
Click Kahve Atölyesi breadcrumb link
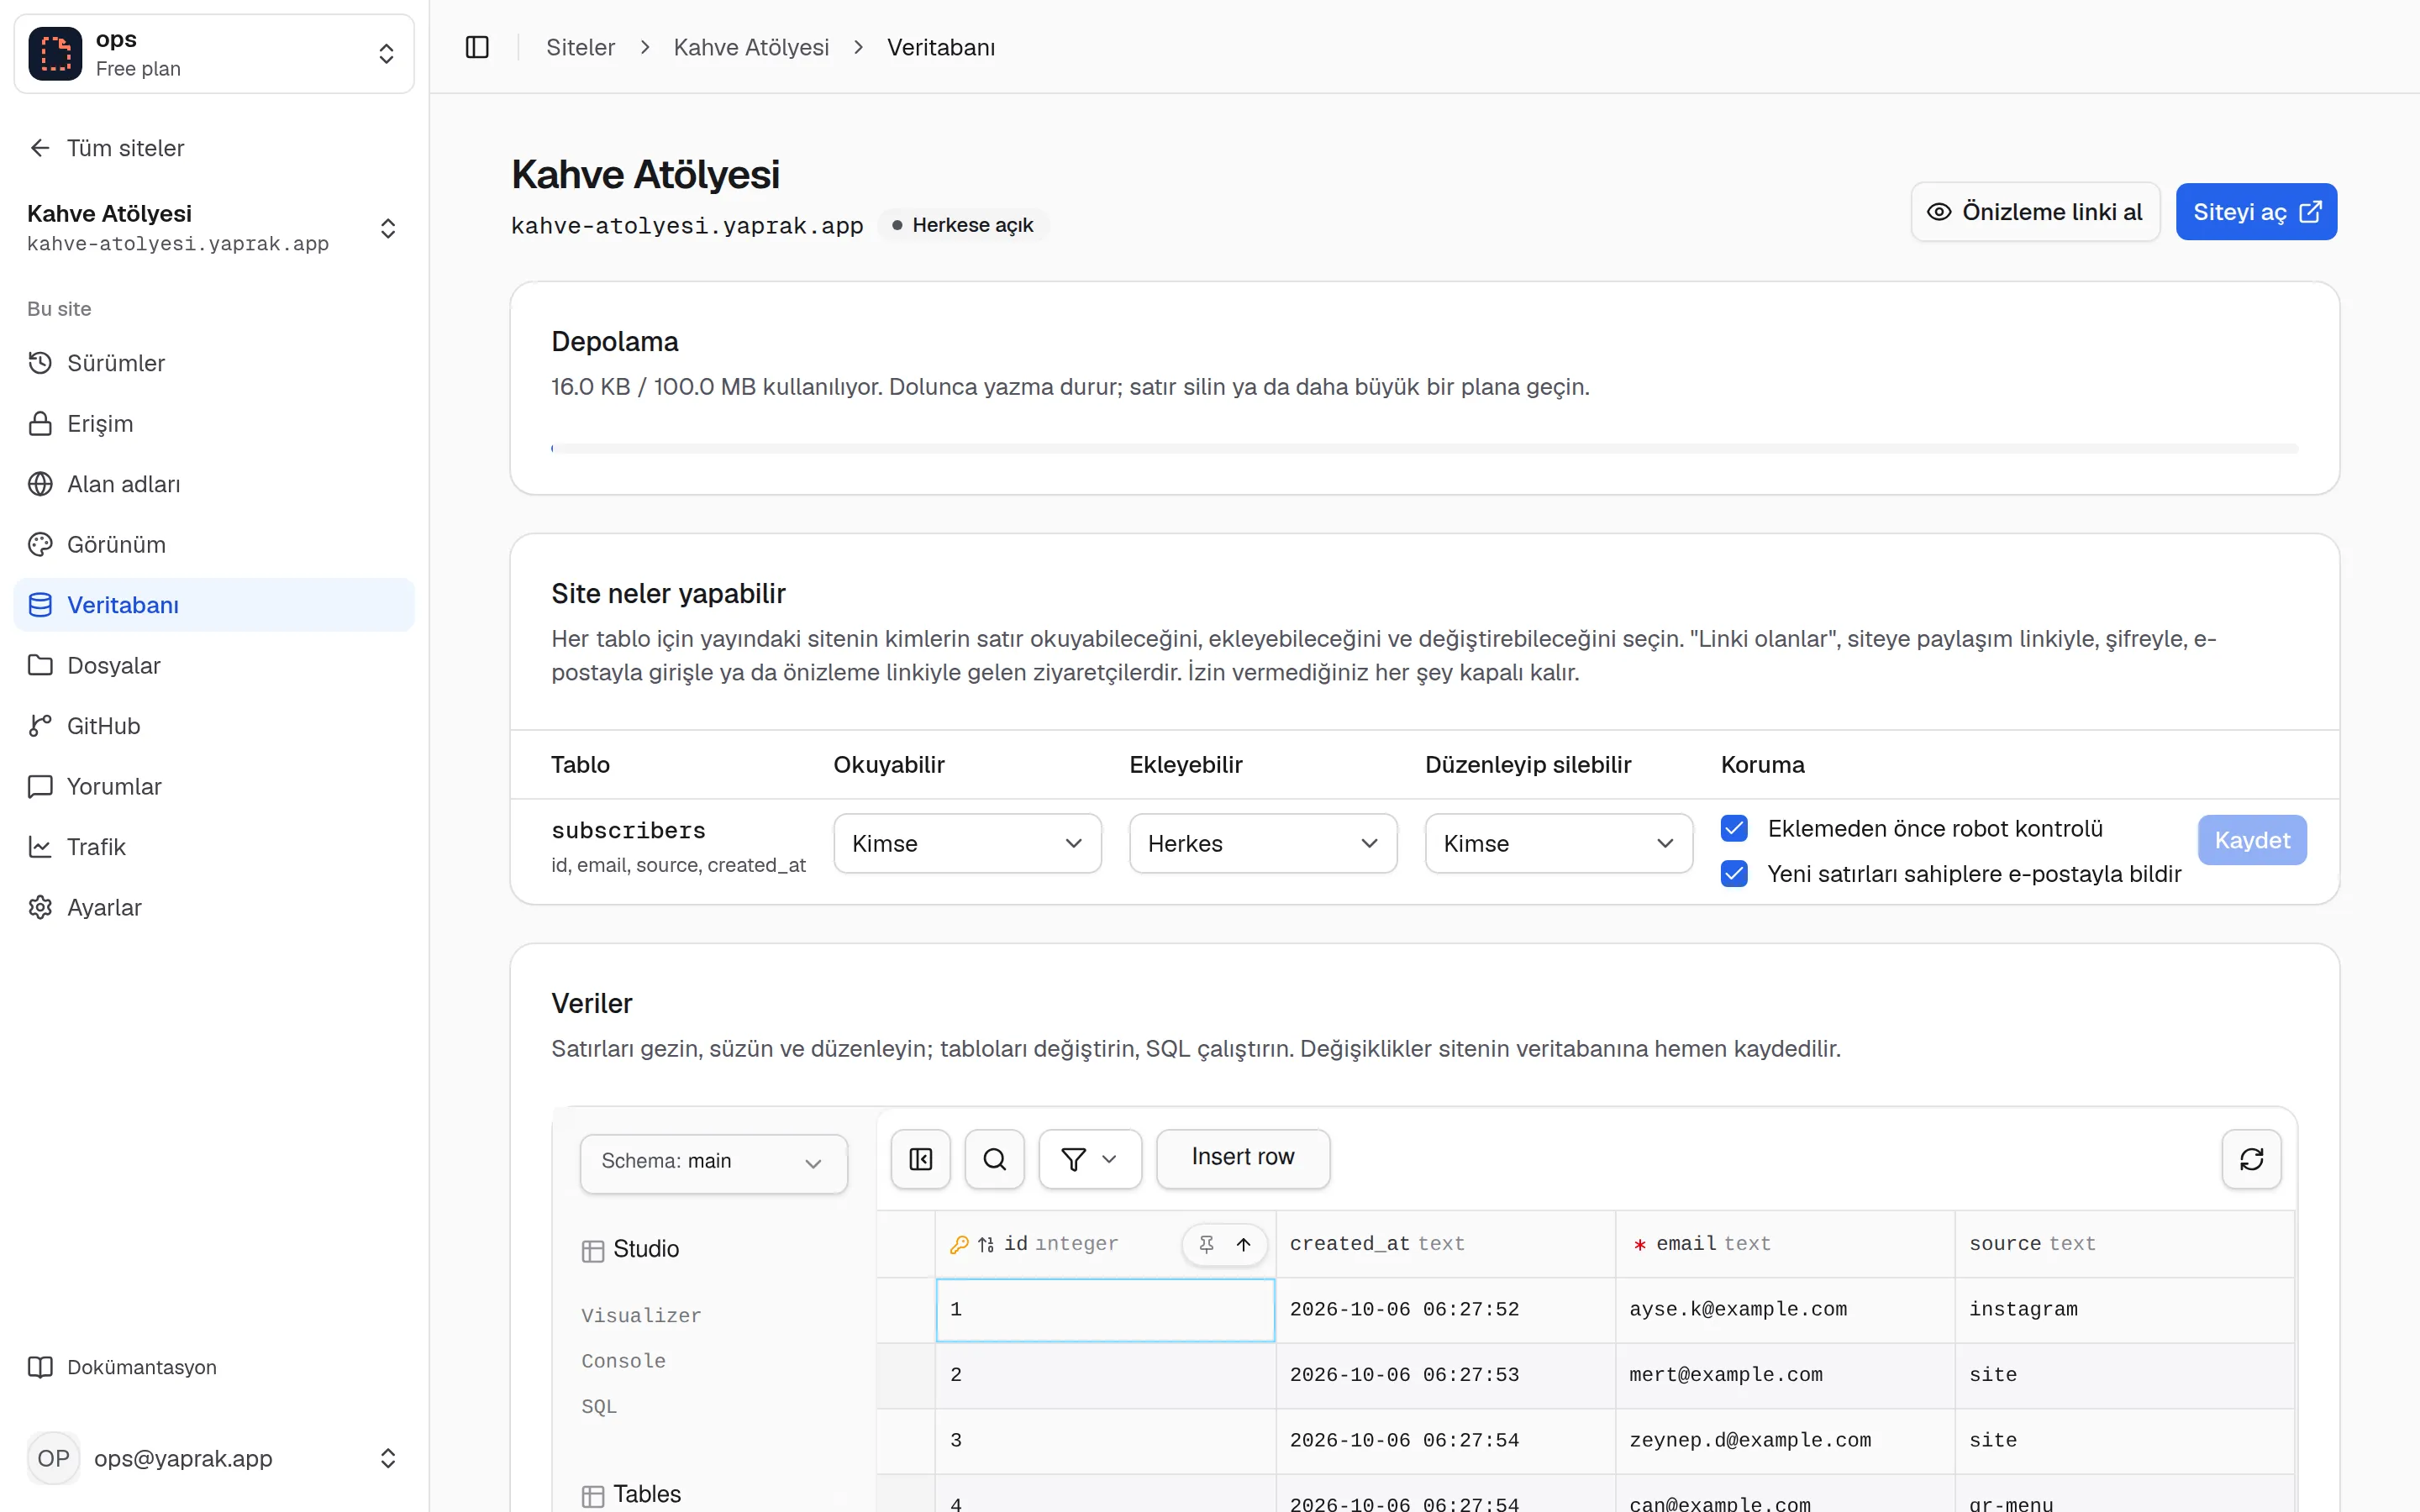coord(751,47)
